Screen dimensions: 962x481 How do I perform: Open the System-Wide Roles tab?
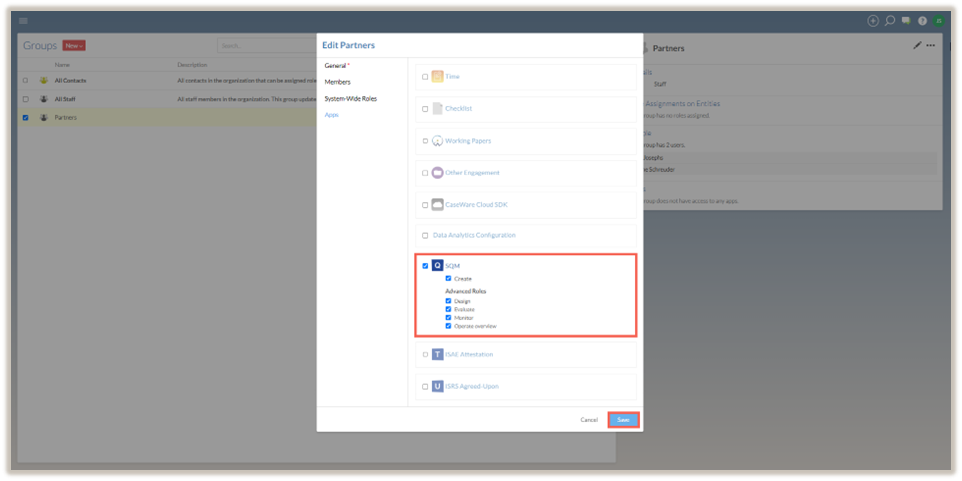click(x=350, y=98)
